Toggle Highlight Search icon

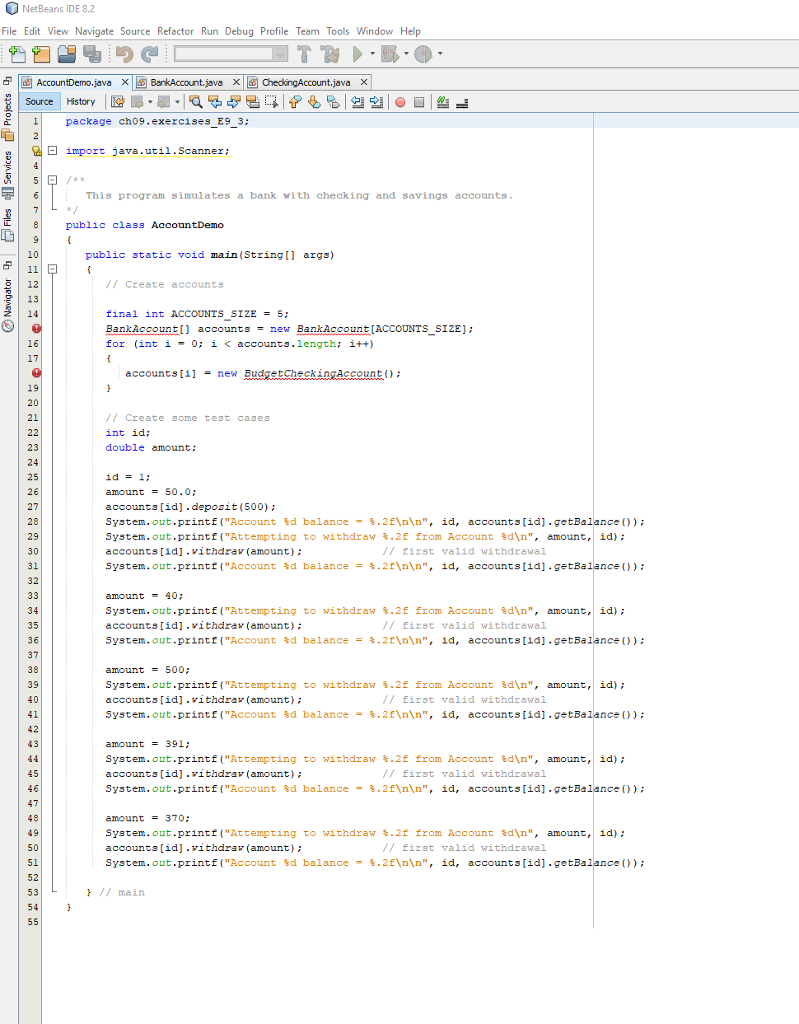(x=252, y=102)
